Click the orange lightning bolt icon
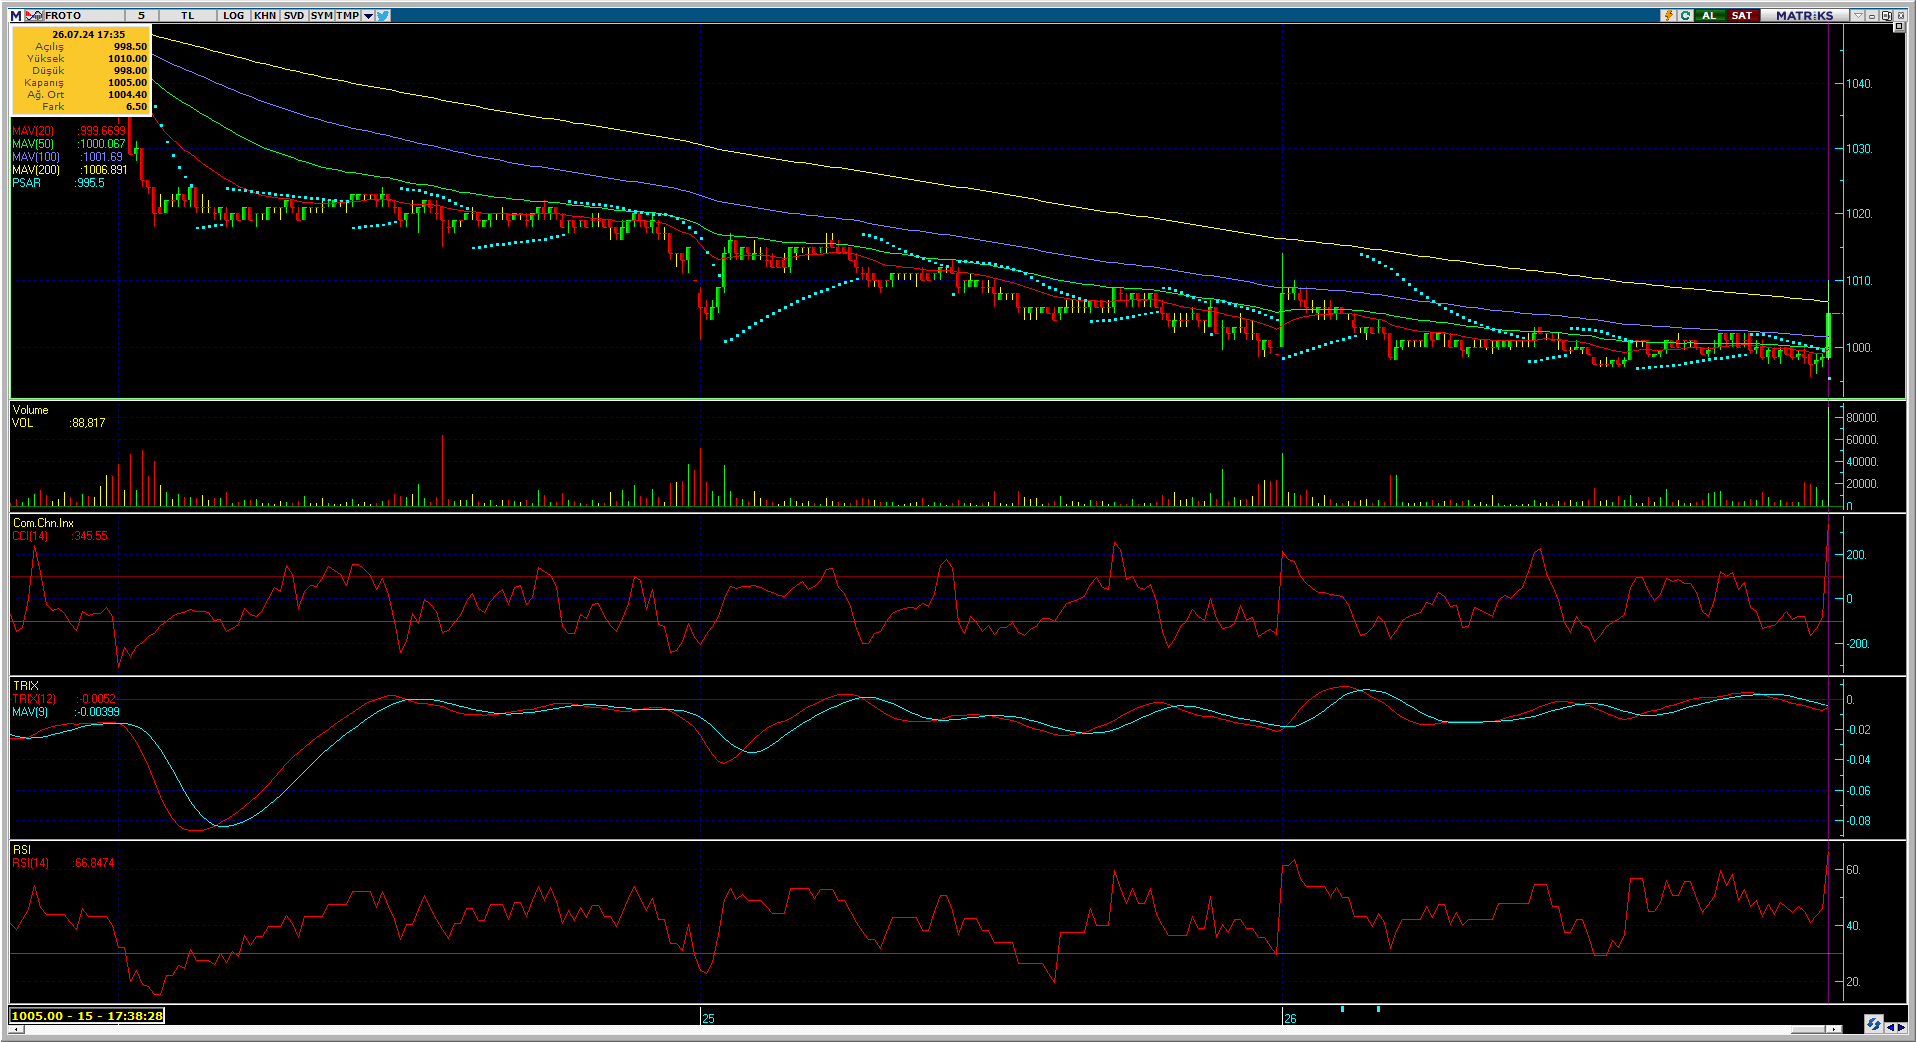Image resolution: width=1916 pixels, height=1042 pixels. [1668, 15]
